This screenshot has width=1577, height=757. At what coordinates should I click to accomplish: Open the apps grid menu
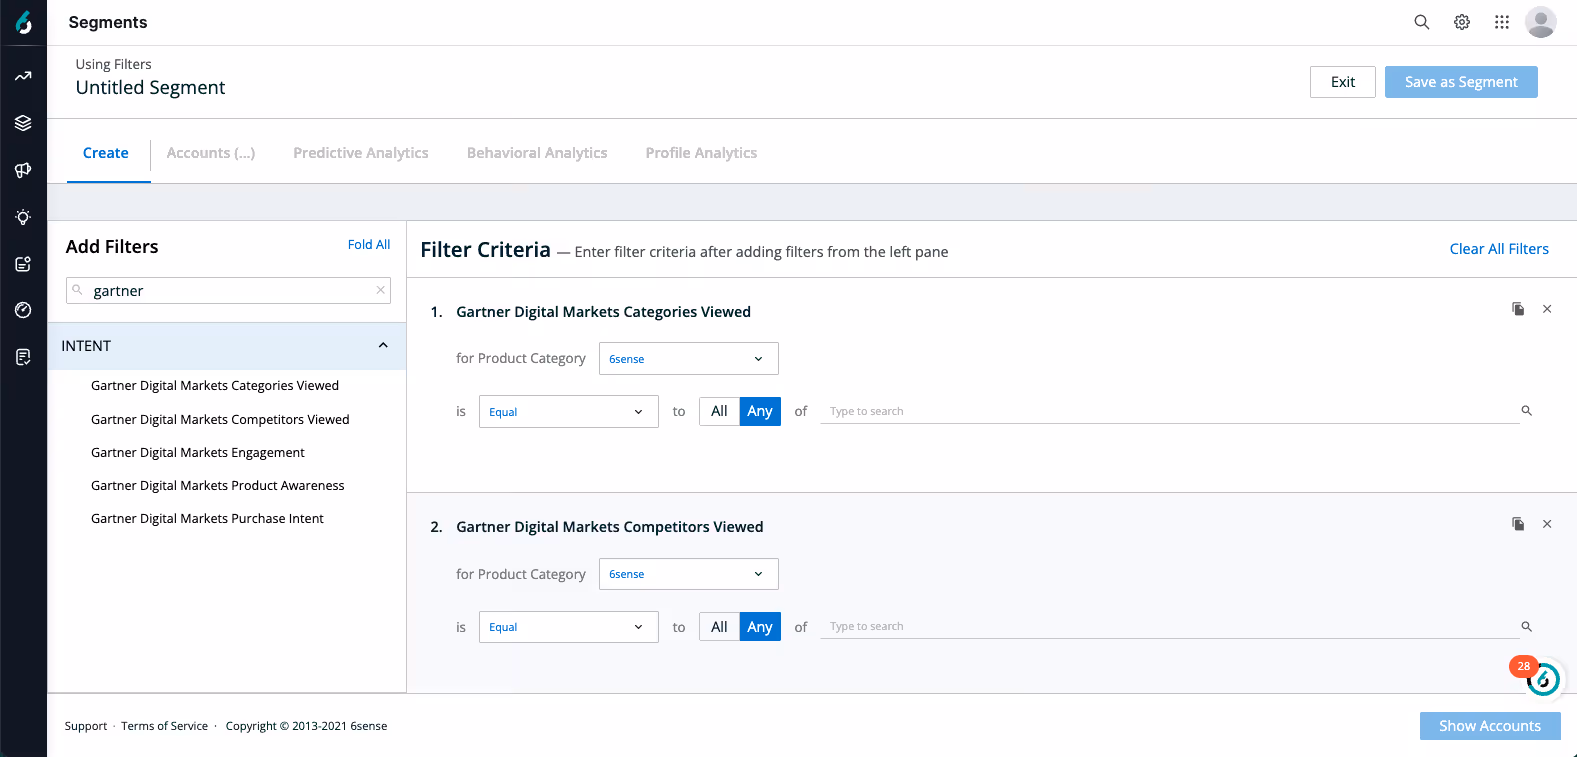[1502, 22]
